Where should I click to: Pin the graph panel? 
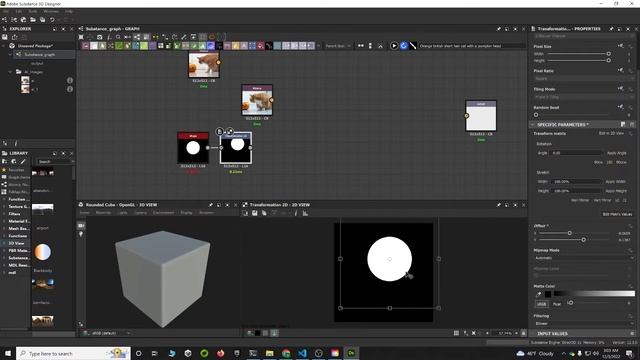tap(498, 29)
